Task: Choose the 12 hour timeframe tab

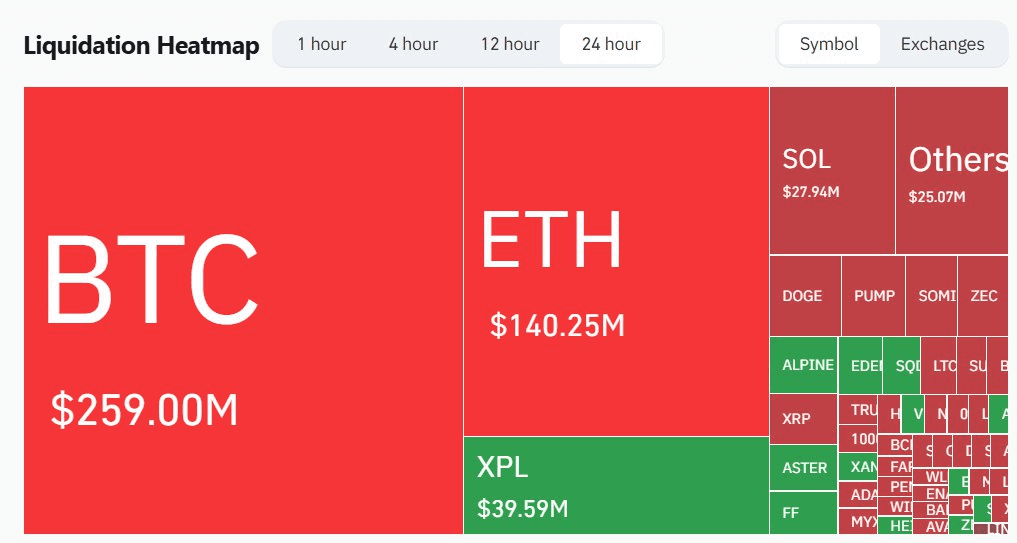Action: (x=510, y=44)
